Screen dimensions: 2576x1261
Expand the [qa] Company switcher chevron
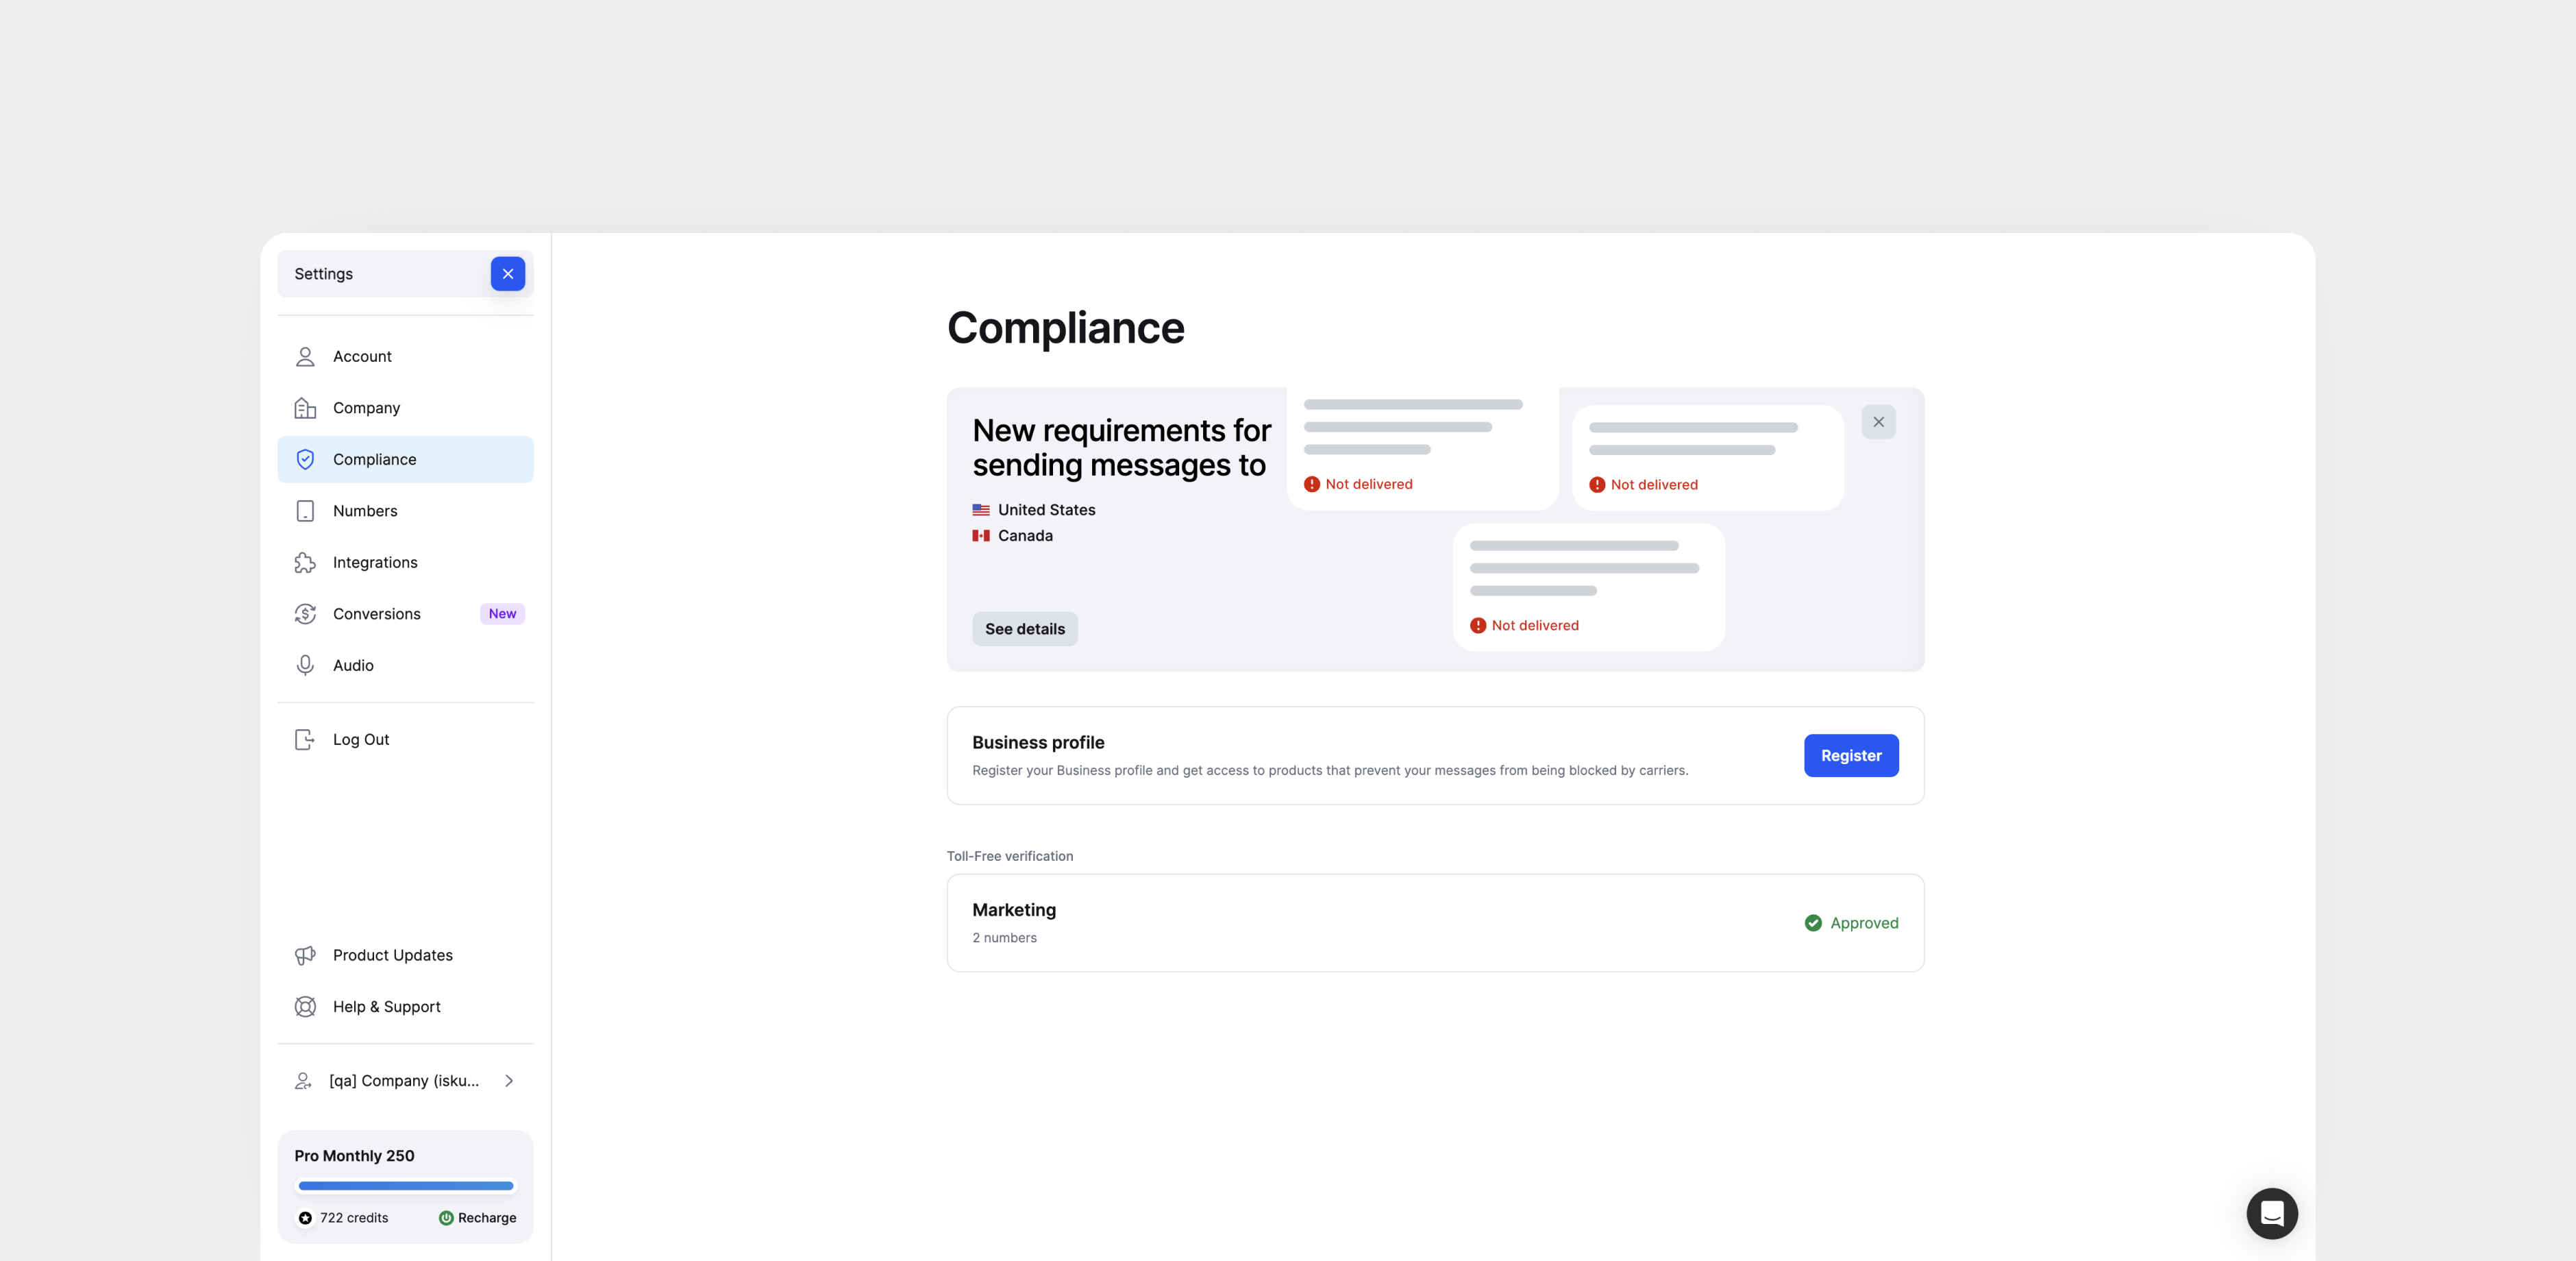pyautogui.click(x=509, y=1081)
